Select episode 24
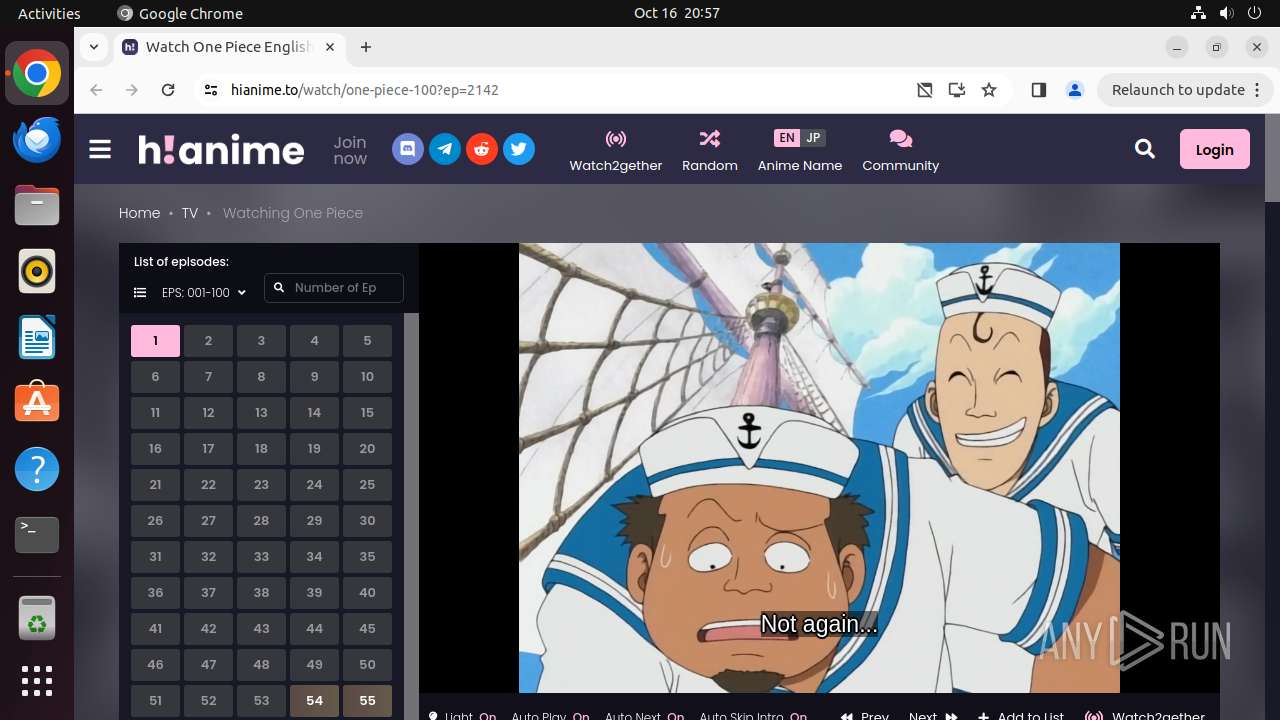The width and height of the screenshot is (1280, 720). (314, 485)
